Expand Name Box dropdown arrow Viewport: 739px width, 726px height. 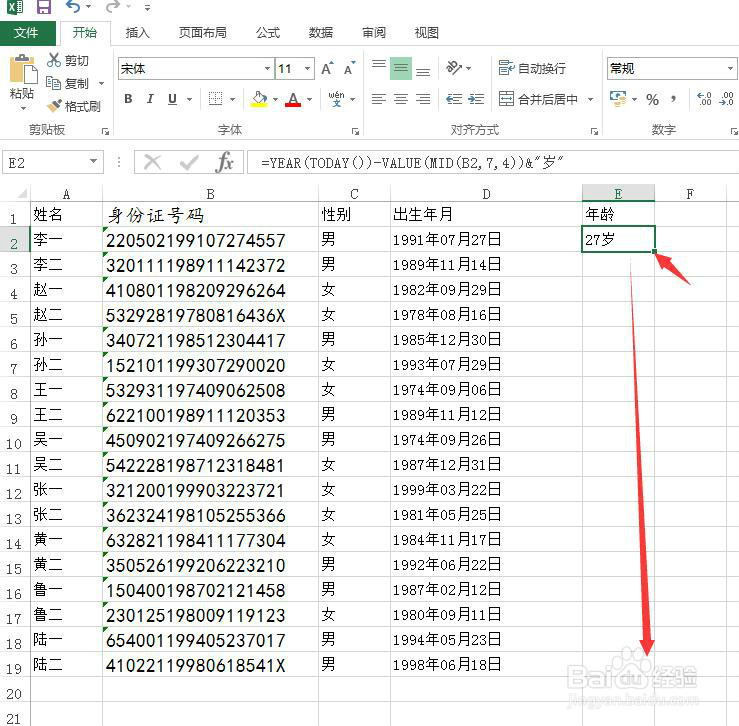point(93,162)
